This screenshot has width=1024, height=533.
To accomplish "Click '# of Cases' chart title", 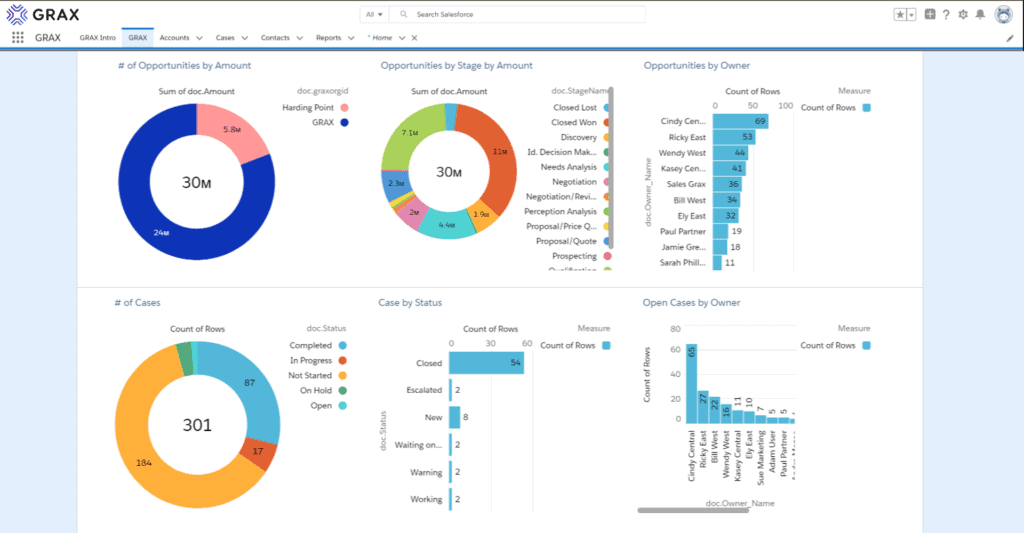I will (137, 302).
